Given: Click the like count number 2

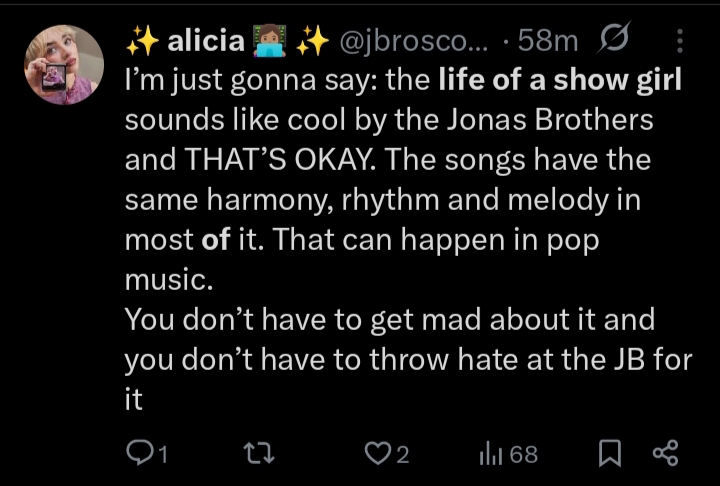Looking at the screenshot, I should [x=402, y=455].
